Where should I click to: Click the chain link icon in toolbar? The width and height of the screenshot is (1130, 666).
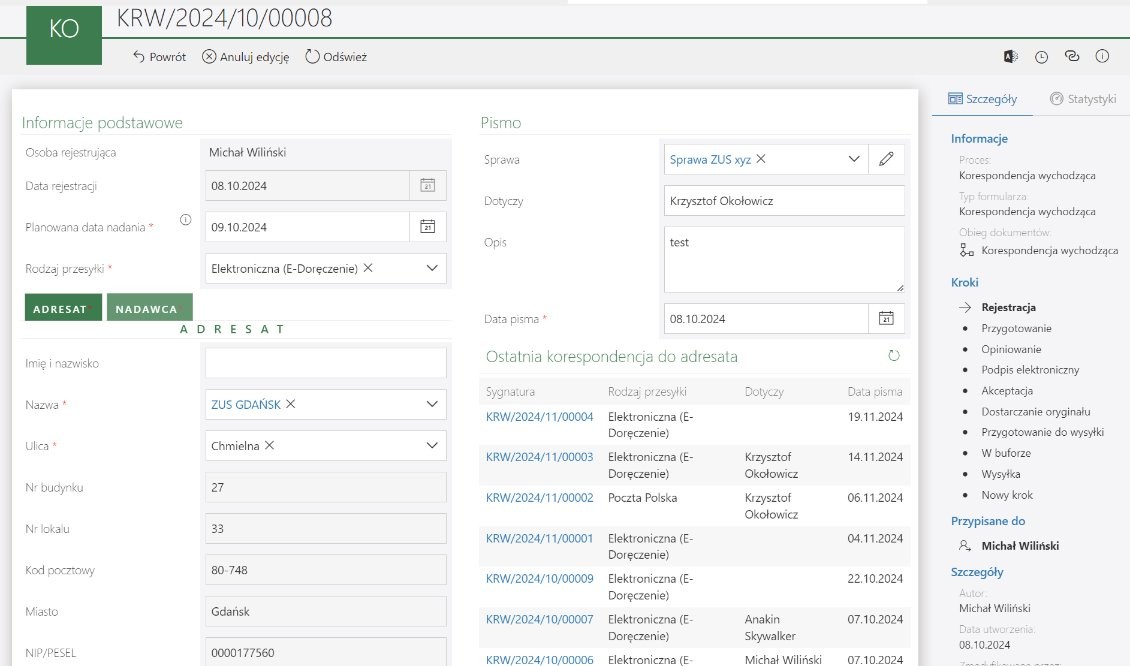[1072, 57]
